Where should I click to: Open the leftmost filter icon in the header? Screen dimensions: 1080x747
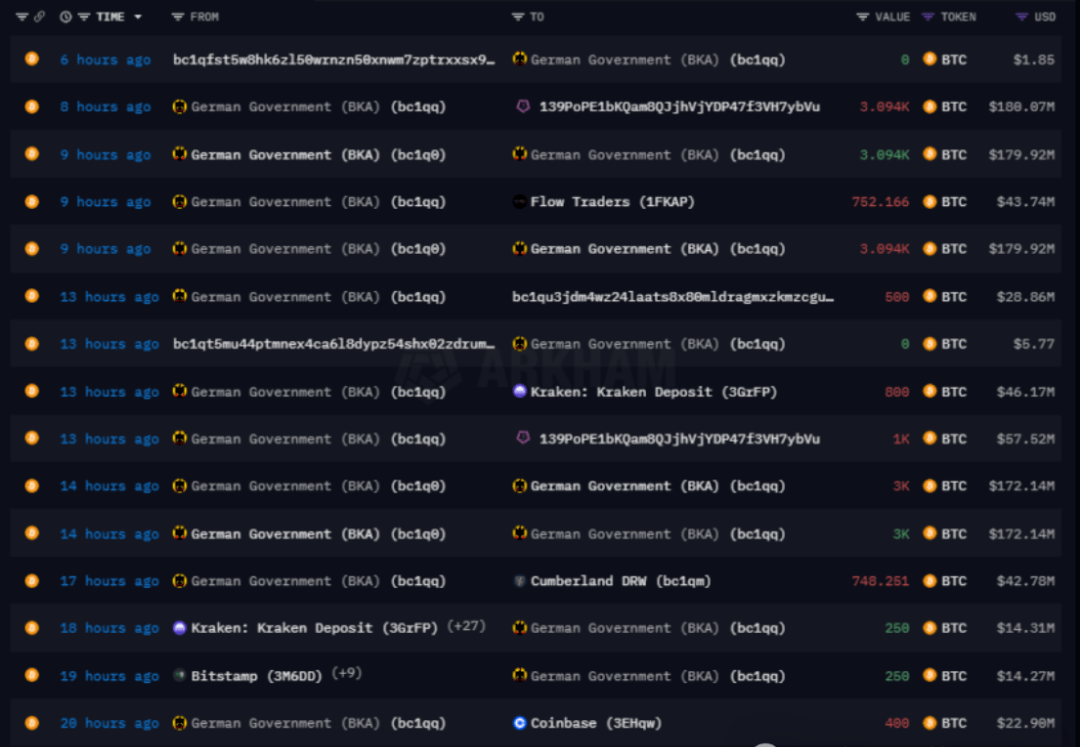[x=22, y=17]
